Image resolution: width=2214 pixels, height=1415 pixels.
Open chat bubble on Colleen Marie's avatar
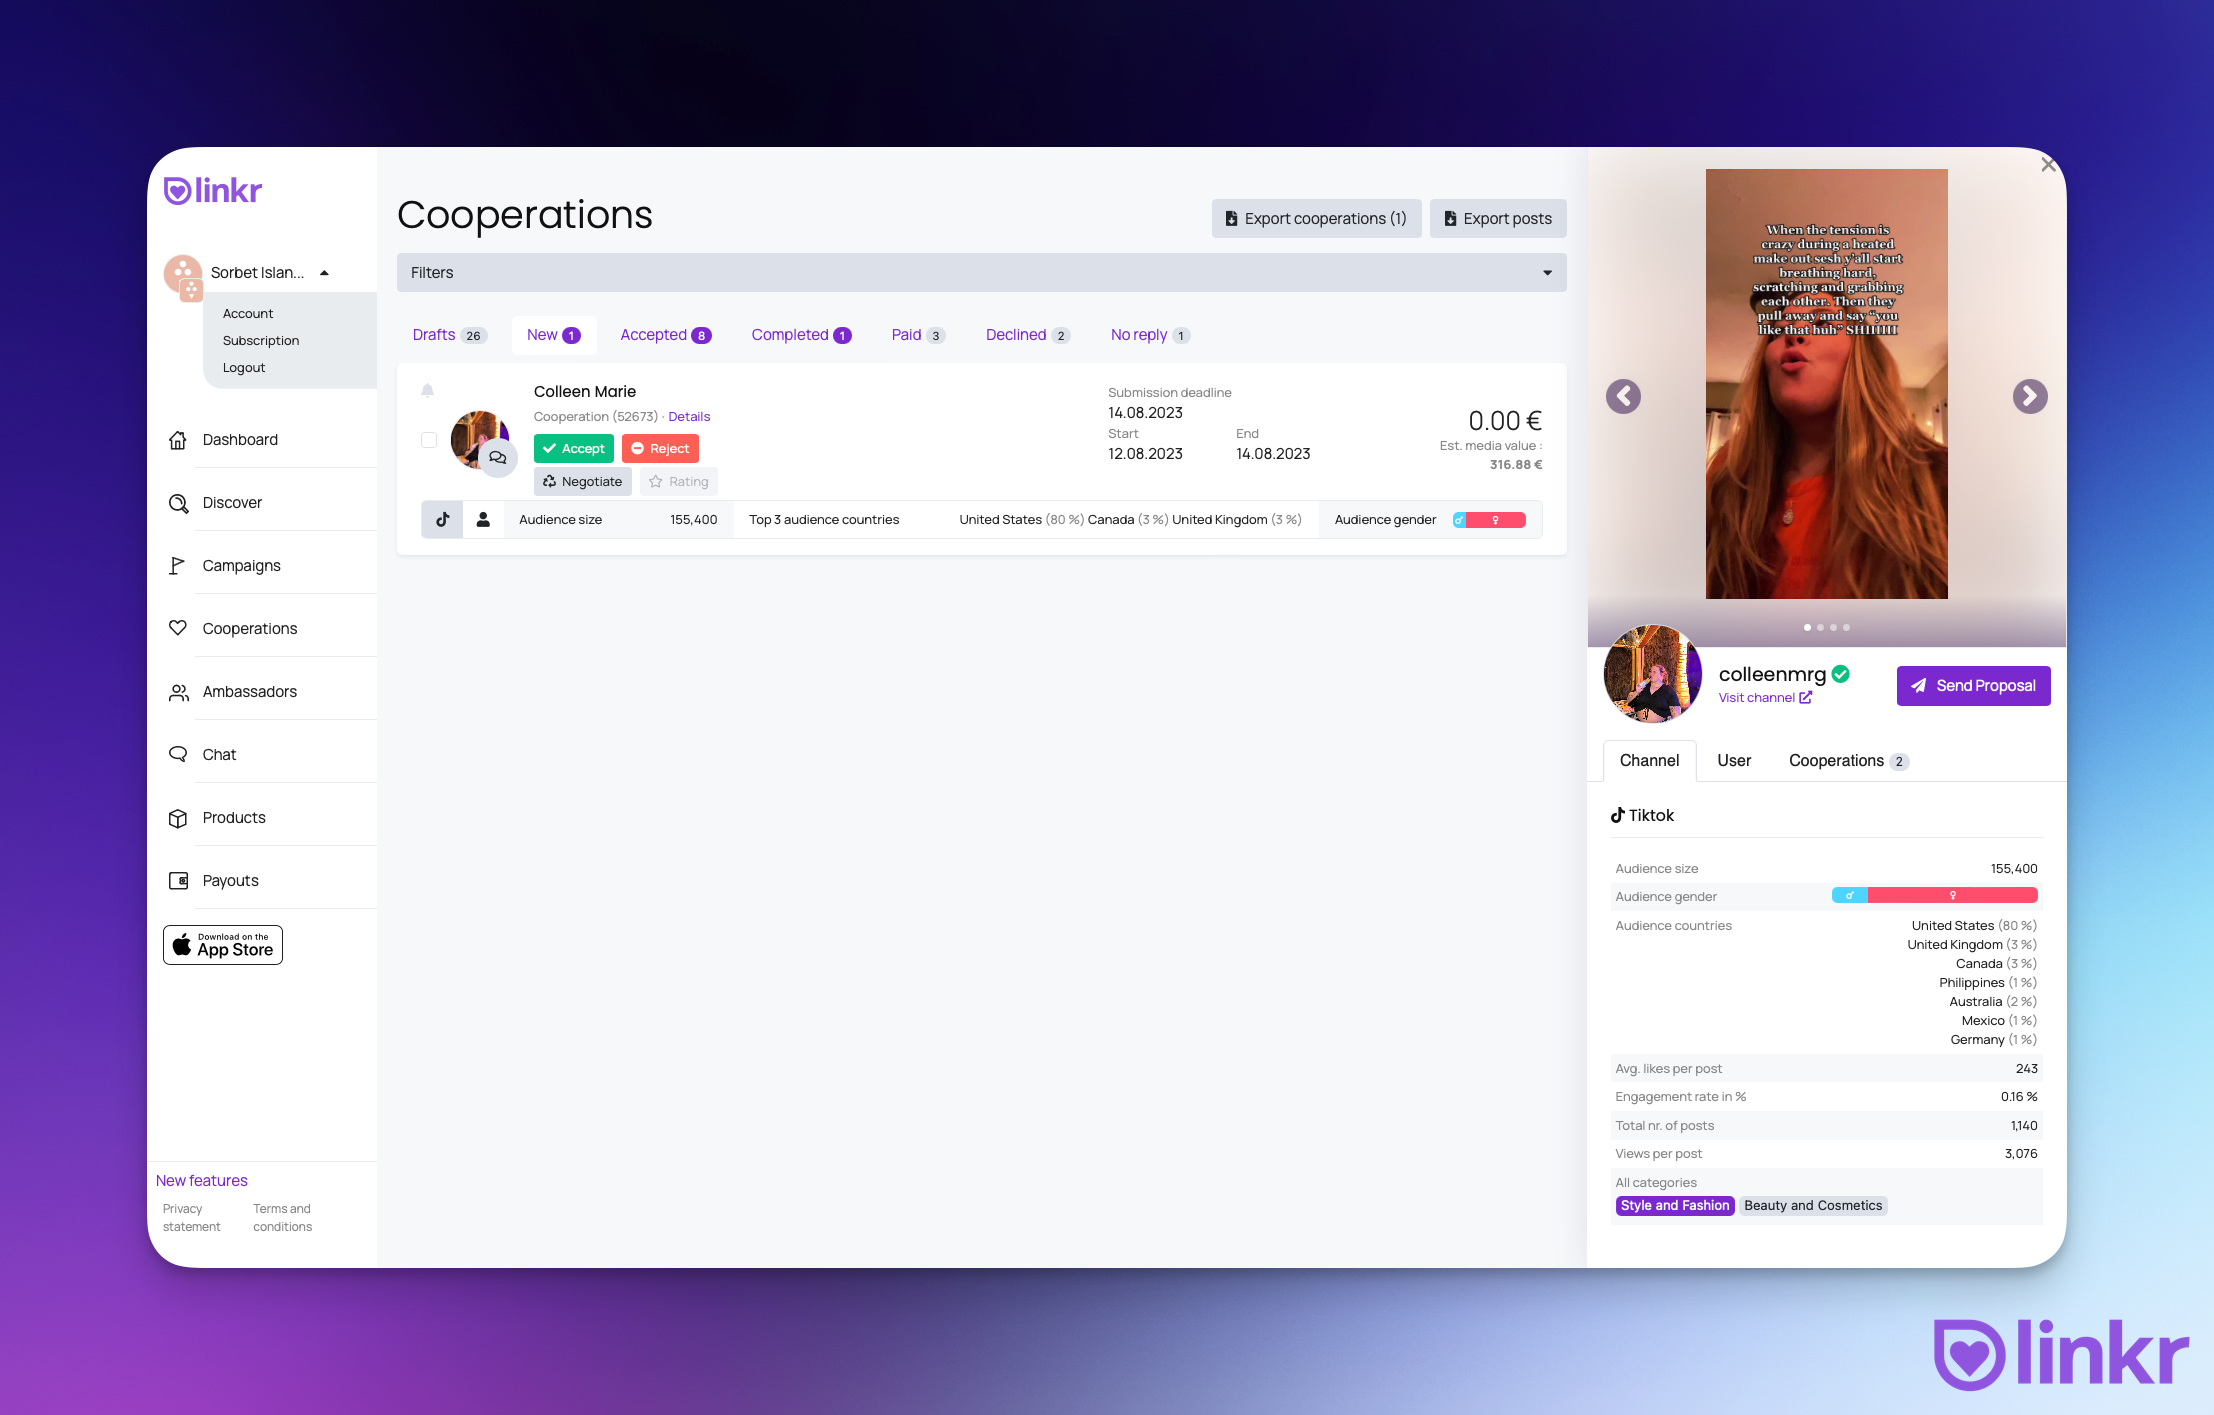(x=497, y=457)
